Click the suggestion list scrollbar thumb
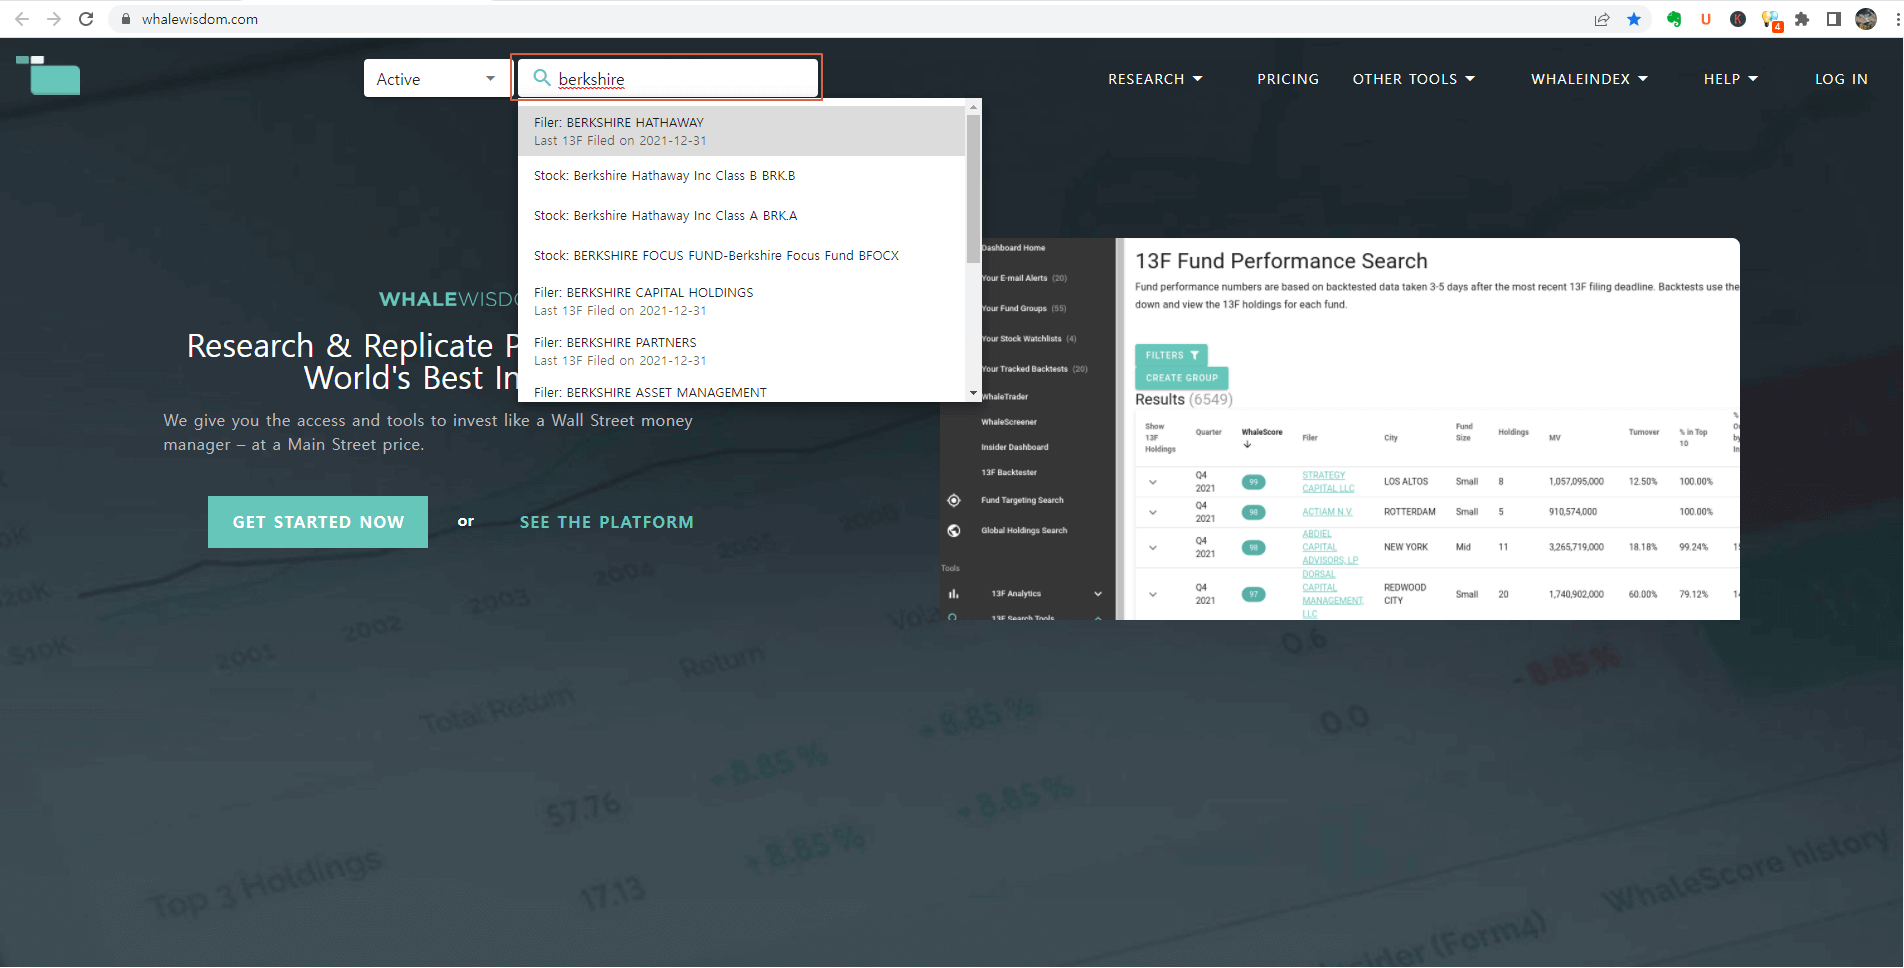 [973, 188]
